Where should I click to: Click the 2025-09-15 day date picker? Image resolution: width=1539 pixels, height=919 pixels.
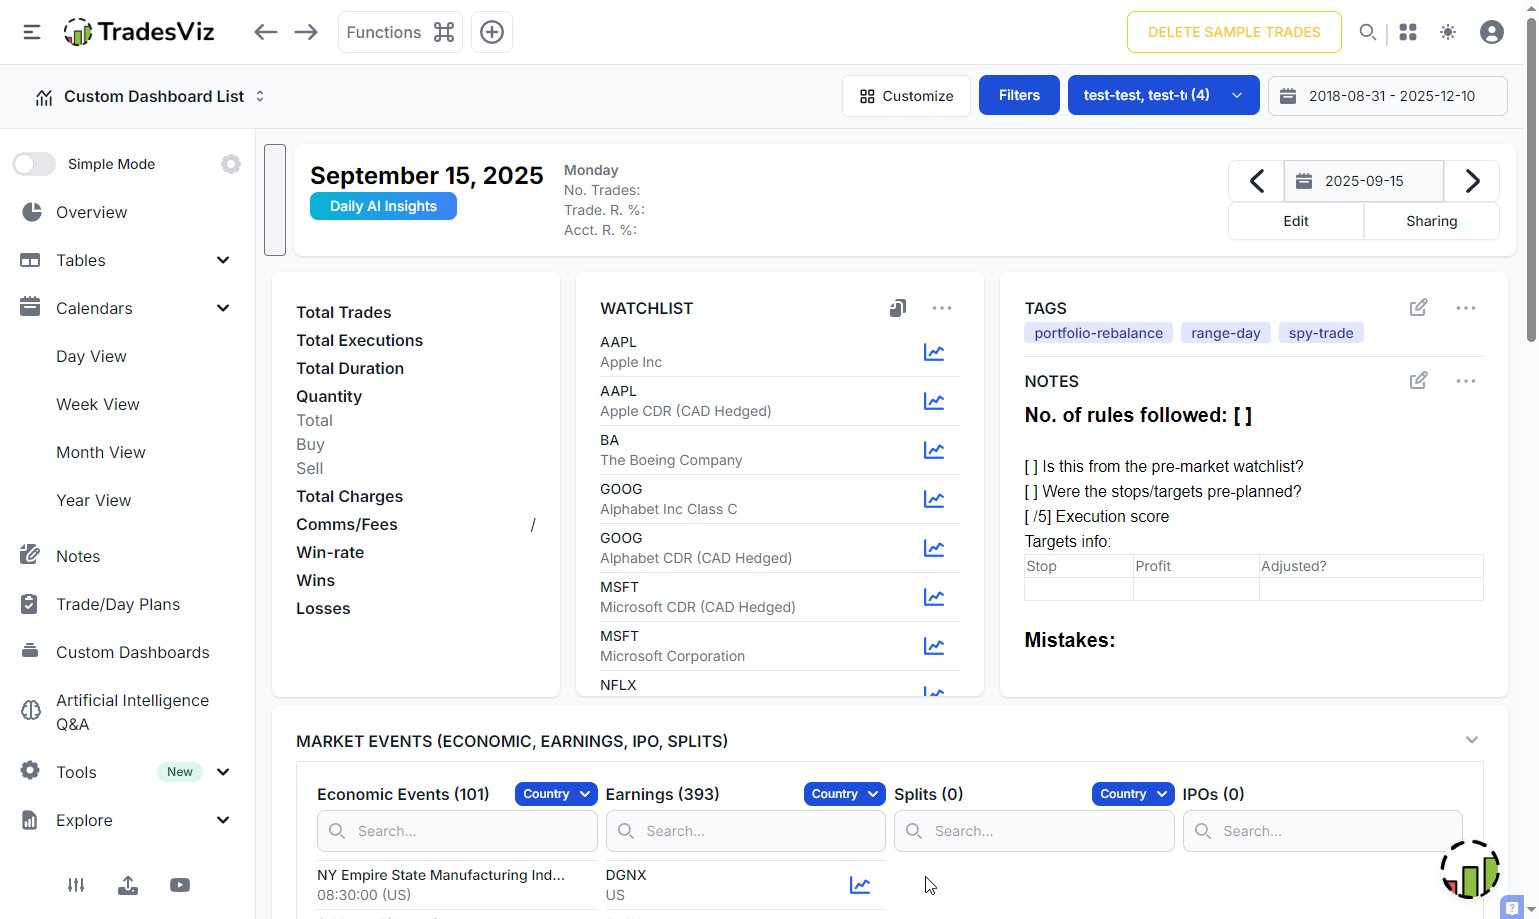point(1364,181)
